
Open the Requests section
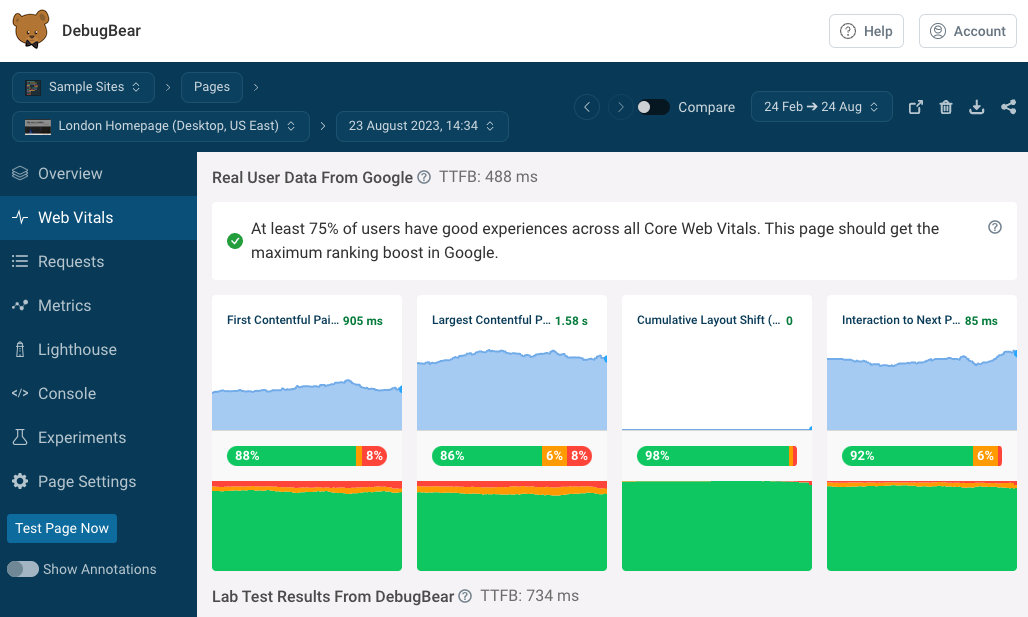[x=98, y=262]
